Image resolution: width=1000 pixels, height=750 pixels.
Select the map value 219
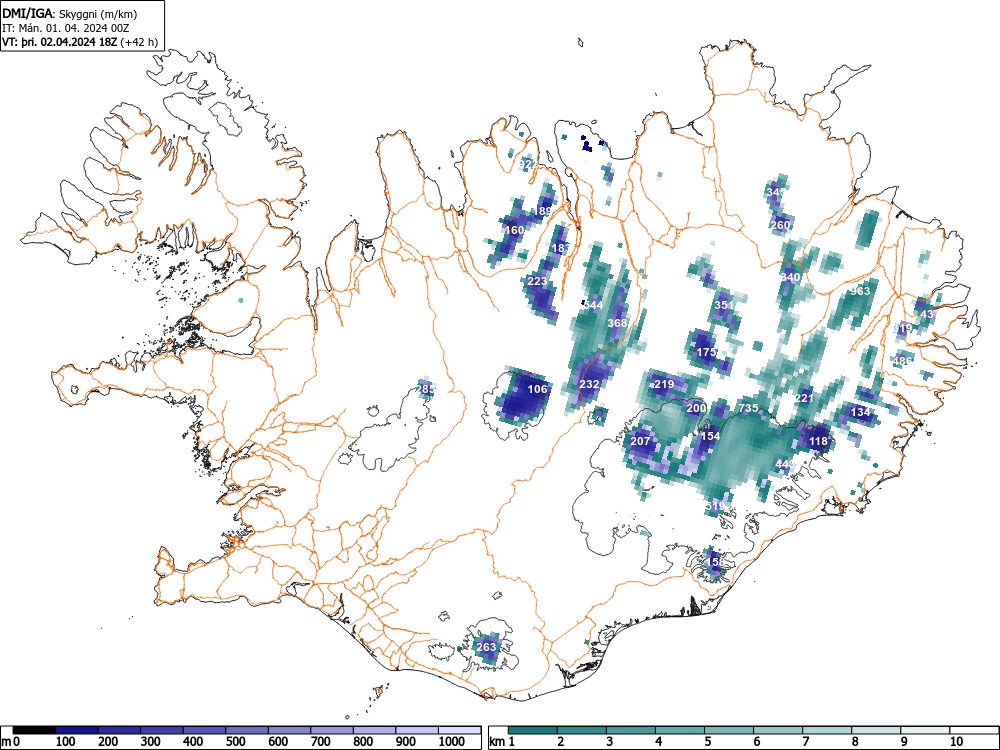[x=664, y=384]
